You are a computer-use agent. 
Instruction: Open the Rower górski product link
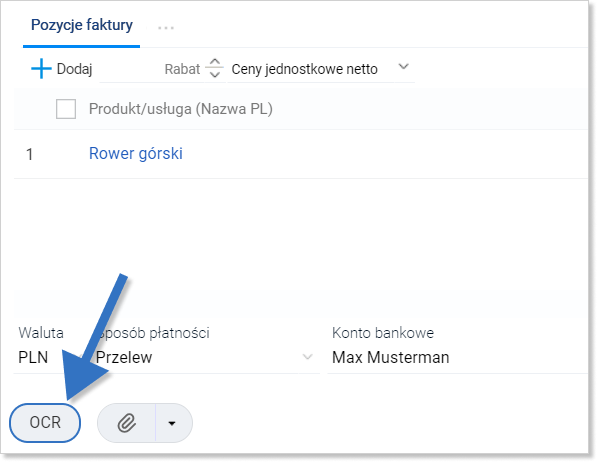pyautogui.click(x=136, y=153)
